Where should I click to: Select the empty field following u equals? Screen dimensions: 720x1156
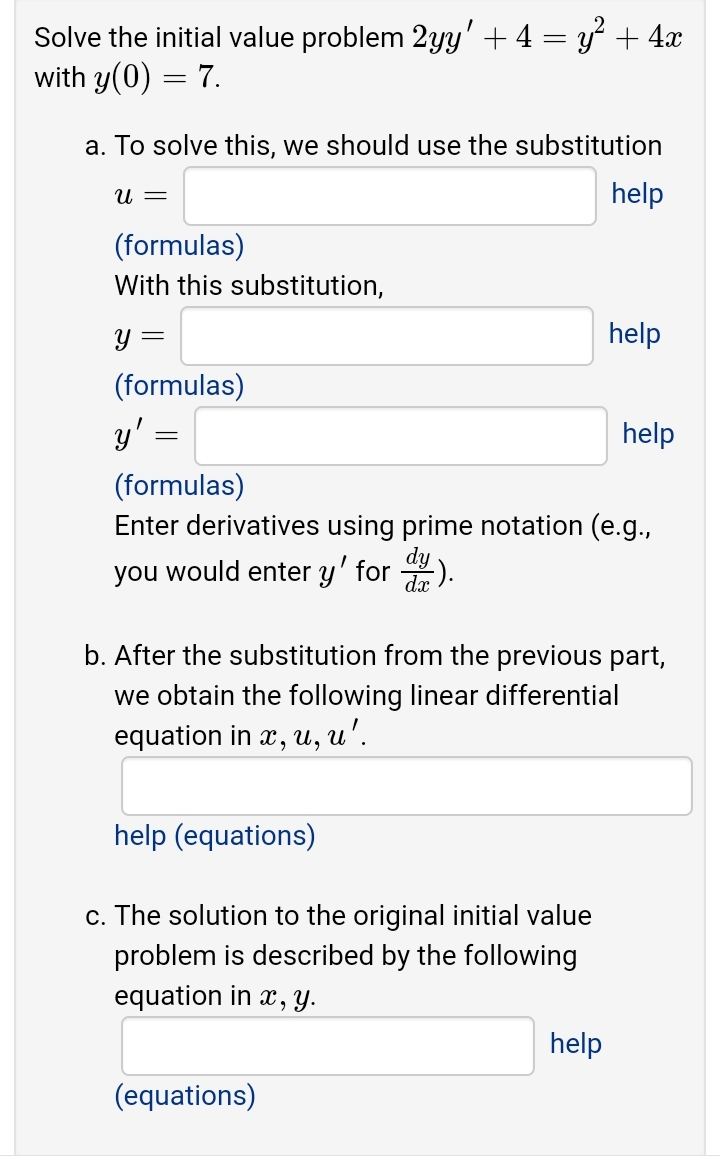[x=389, y=196]
